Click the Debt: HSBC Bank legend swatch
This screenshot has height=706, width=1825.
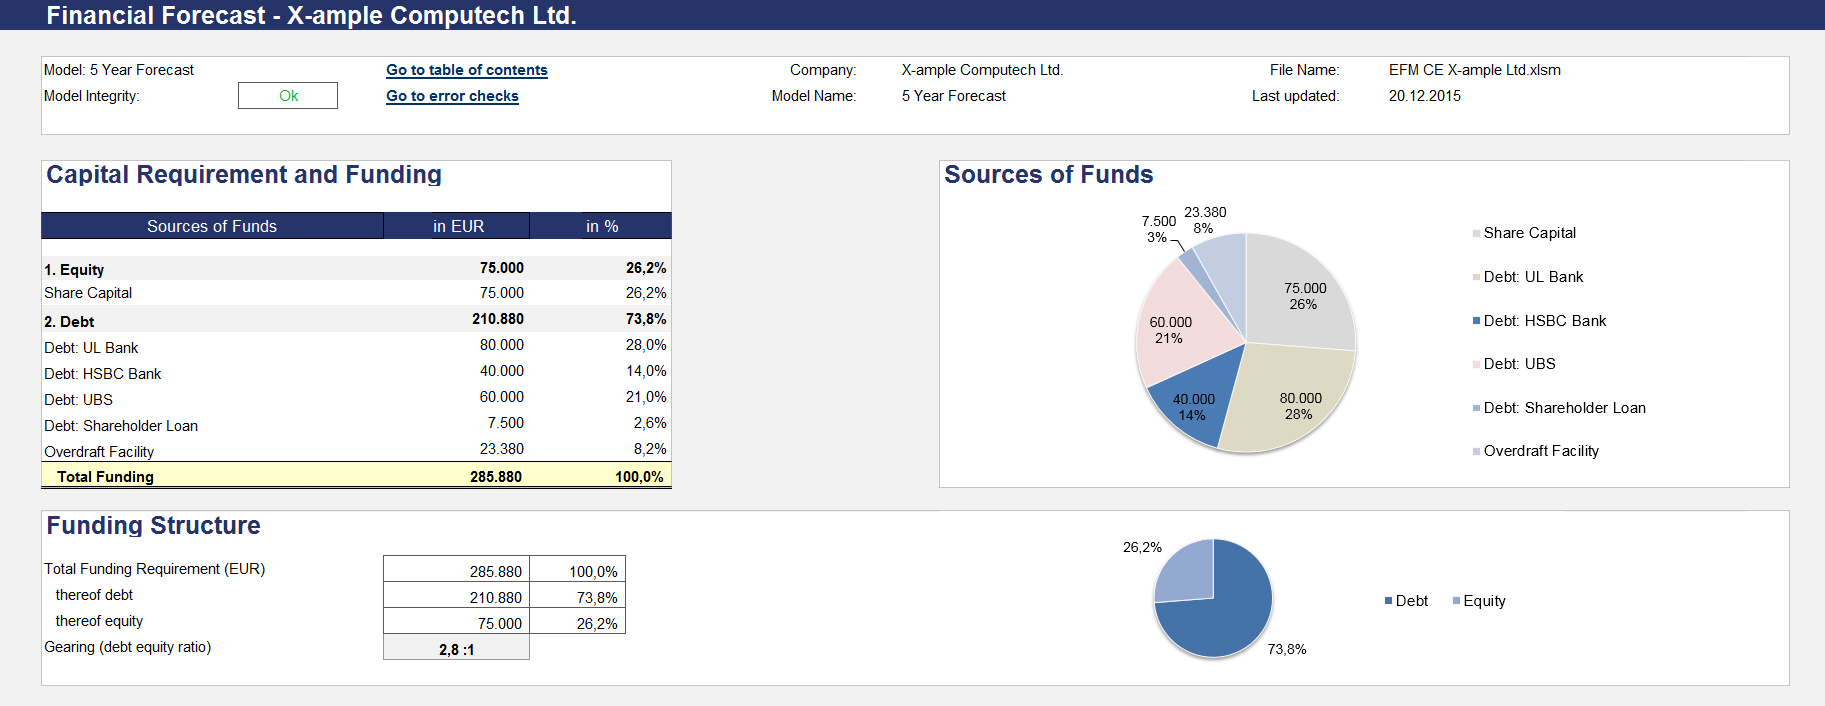pyautogui.click(x=1476, y=321)
